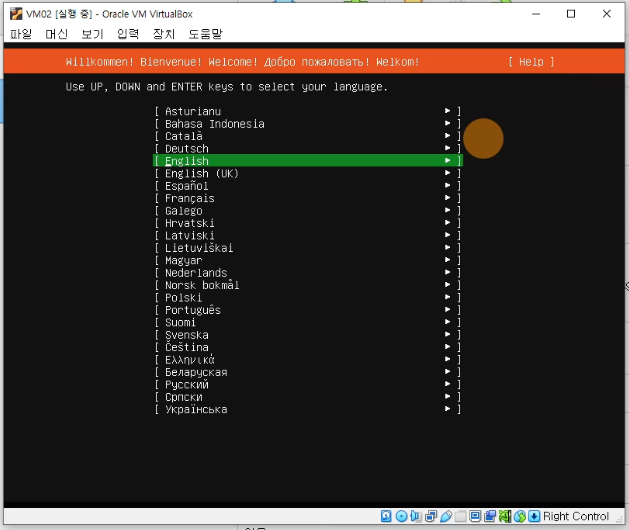Select Русский language entry

coord(308,384)
